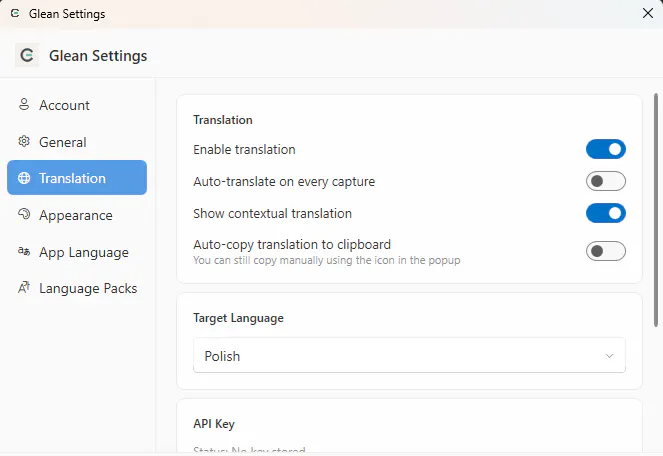Enable Auto-copy translation to clipboard
This screenshot has width=663, height=456.
(605, 251)
